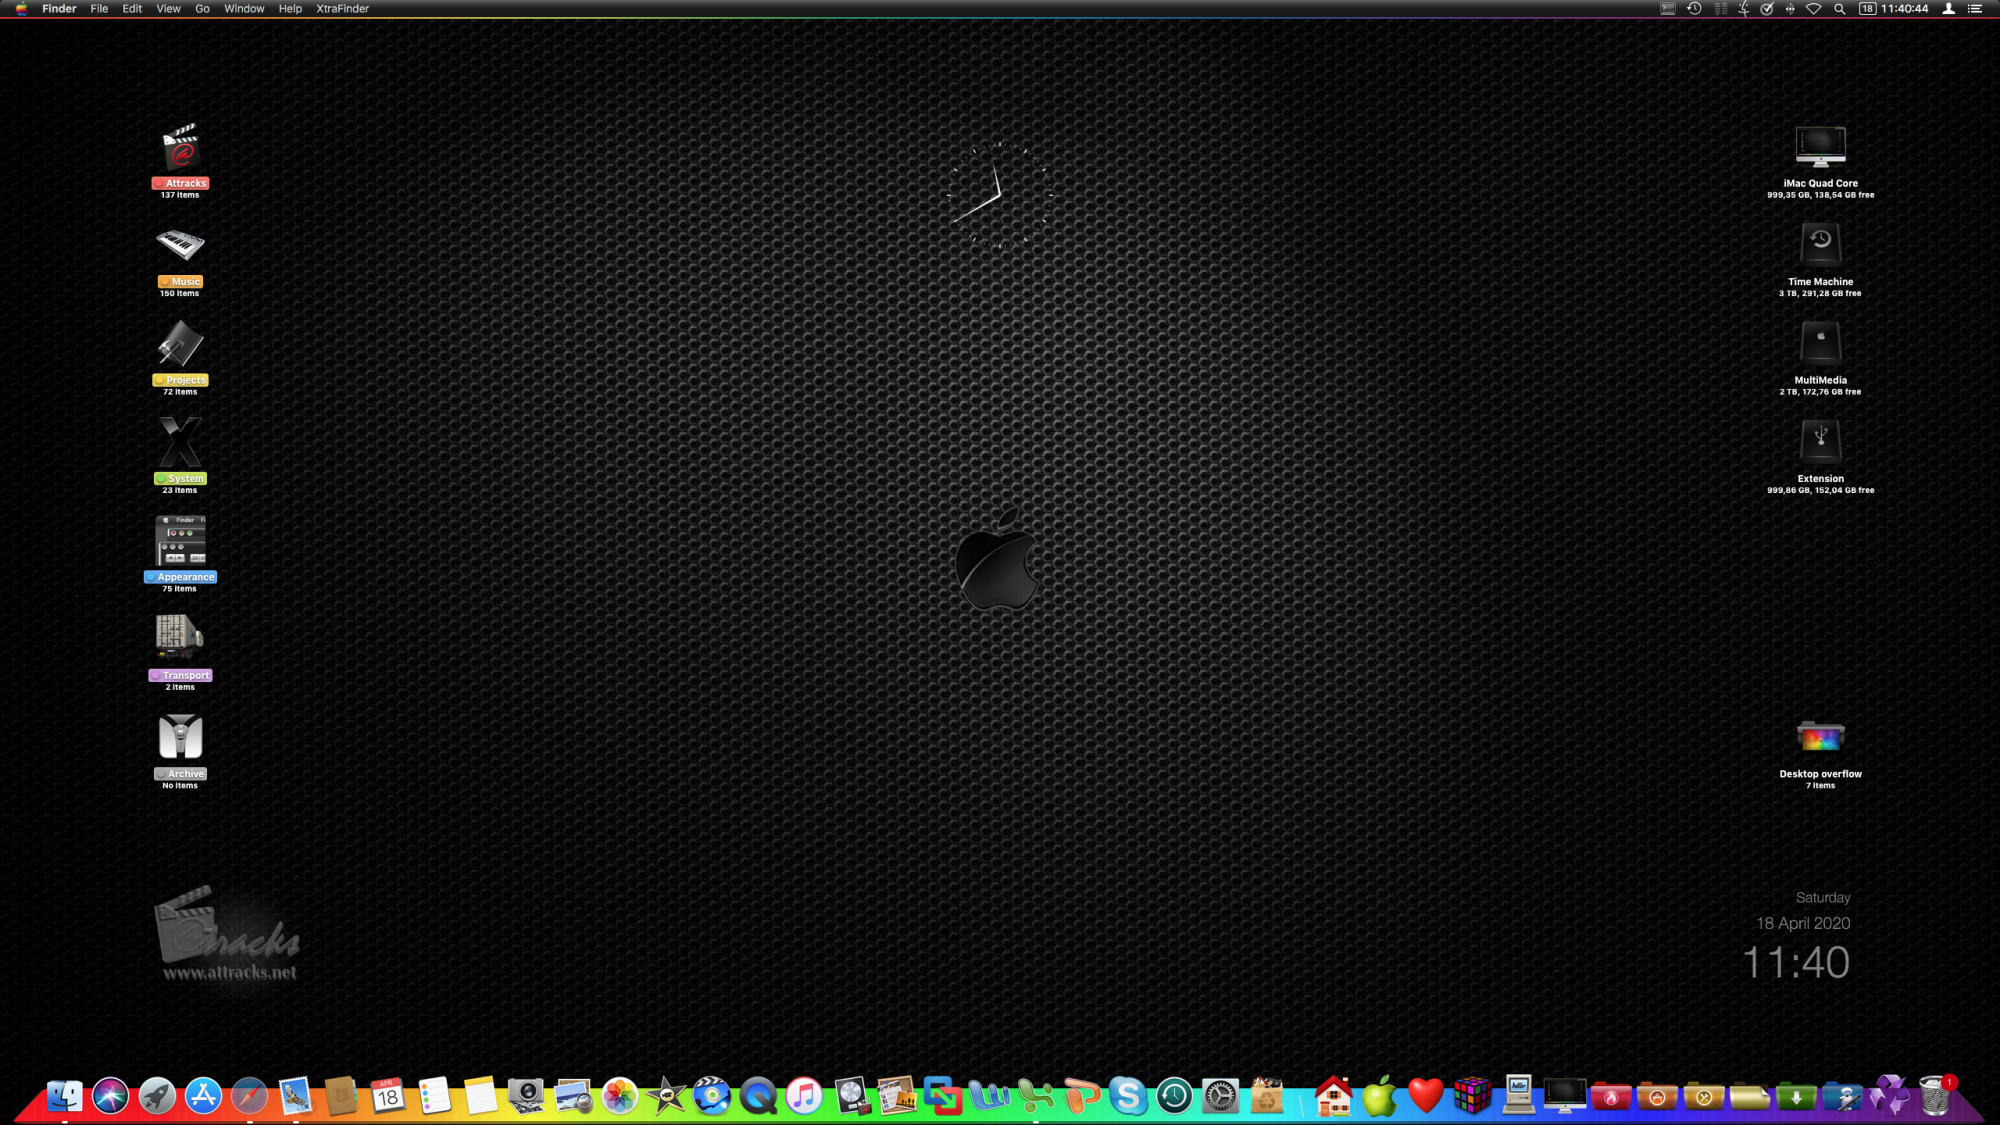Open System Preferences gear in Dock
This screenshot has width=2000, height=1125.
pos(1220,1096)
